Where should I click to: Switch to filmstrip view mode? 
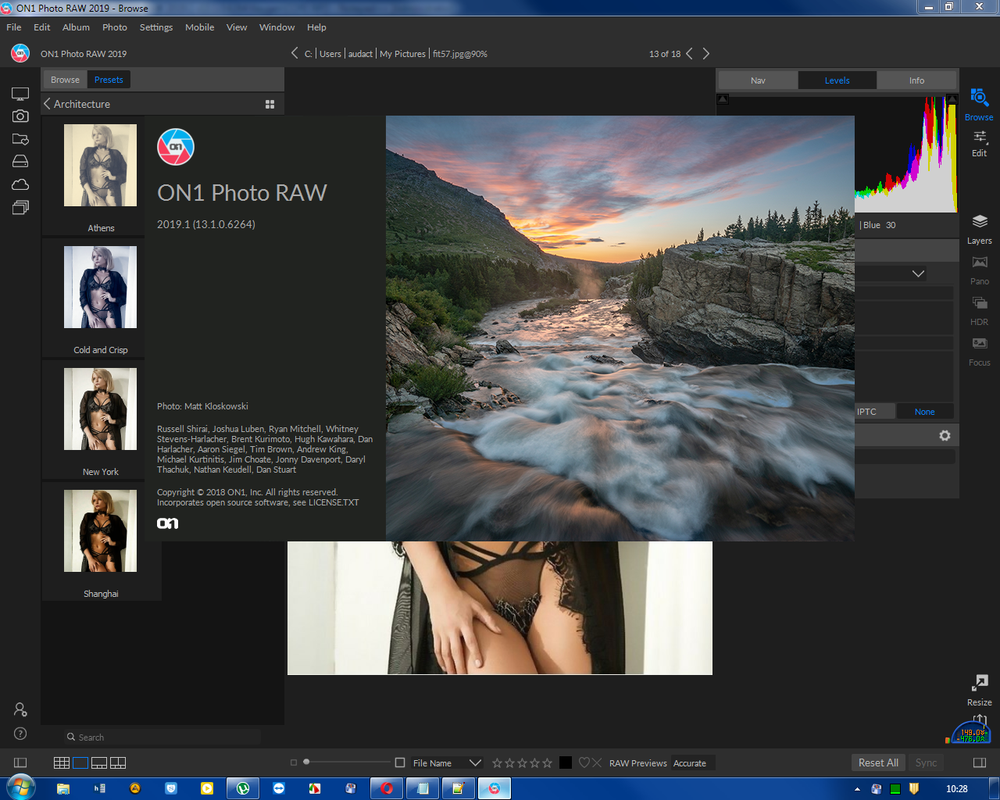point(99,763)
